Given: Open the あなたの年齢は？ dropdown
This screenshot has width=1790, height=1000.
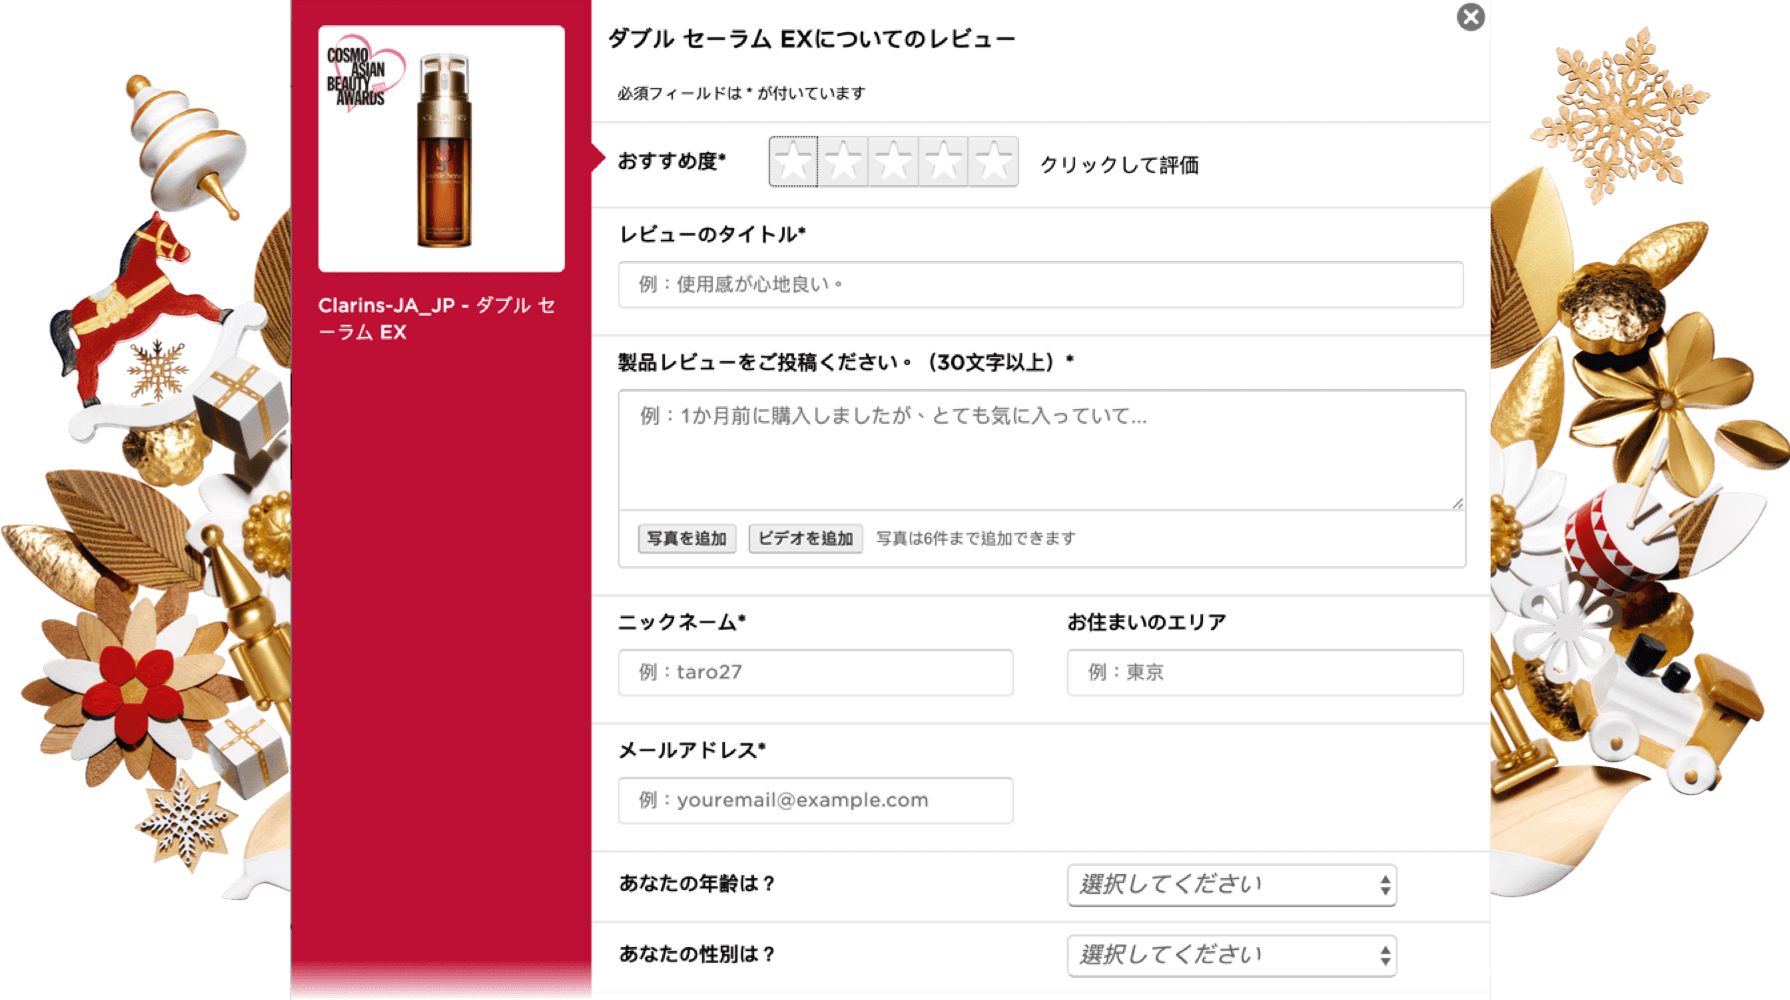Looking at the screenshot, I should click(x=1232, y=885).
